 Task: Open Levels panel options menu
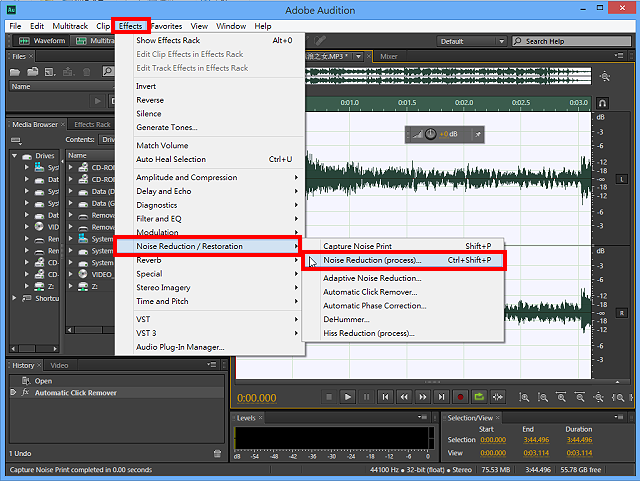(422, 418)
